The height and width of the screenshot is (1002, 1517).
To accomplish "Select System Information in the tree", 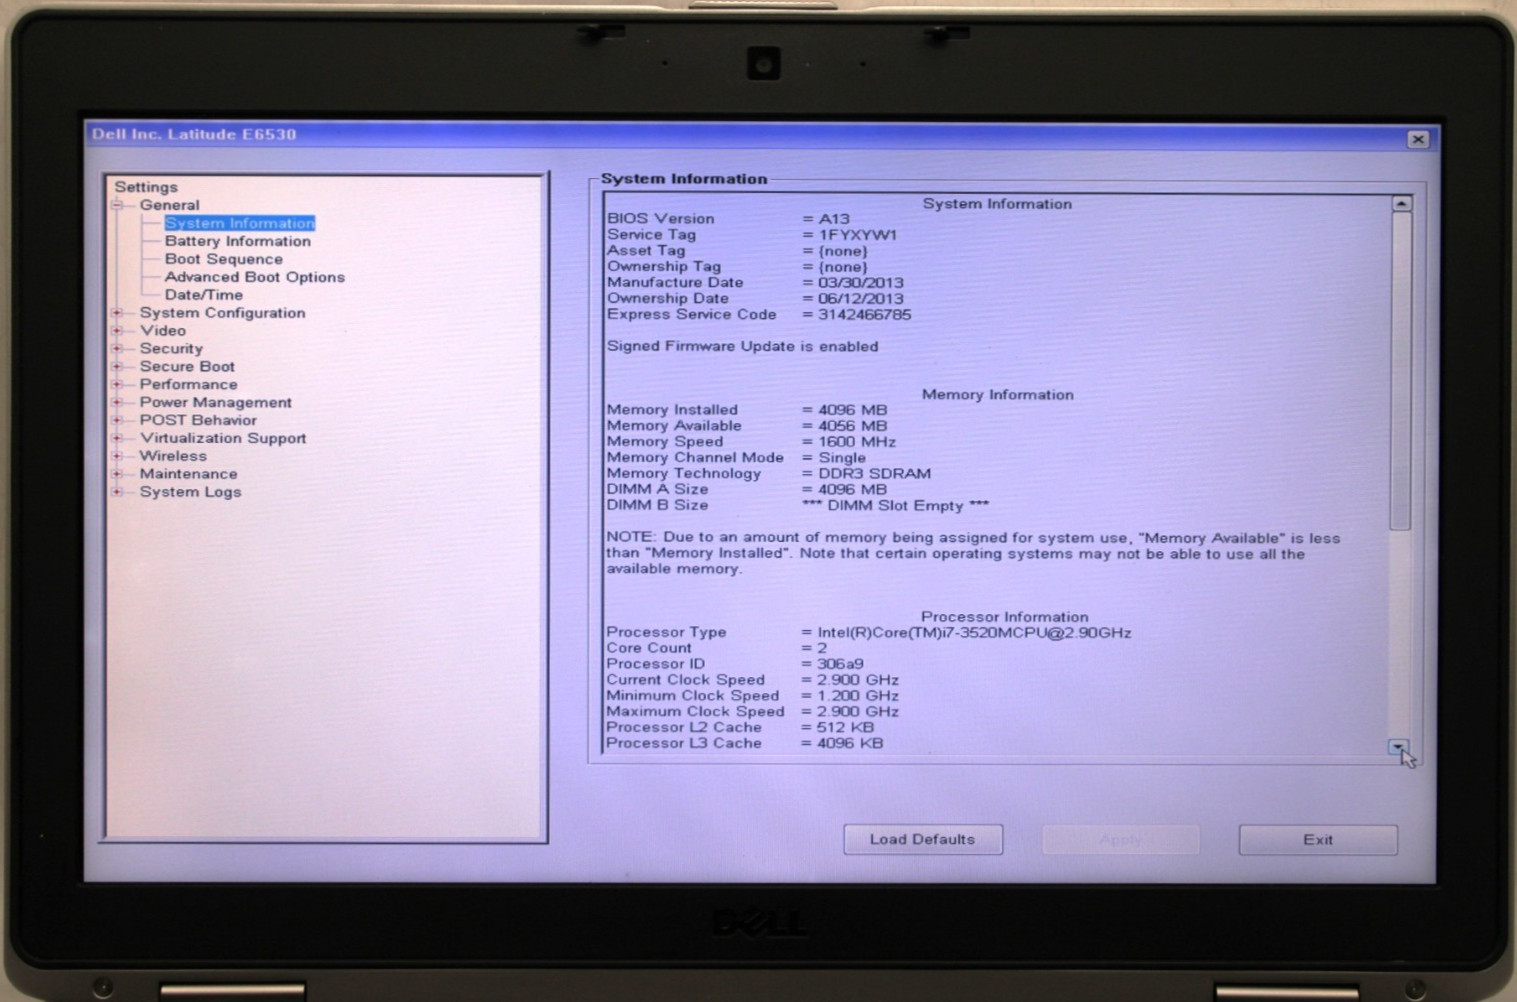I will 240,223.
